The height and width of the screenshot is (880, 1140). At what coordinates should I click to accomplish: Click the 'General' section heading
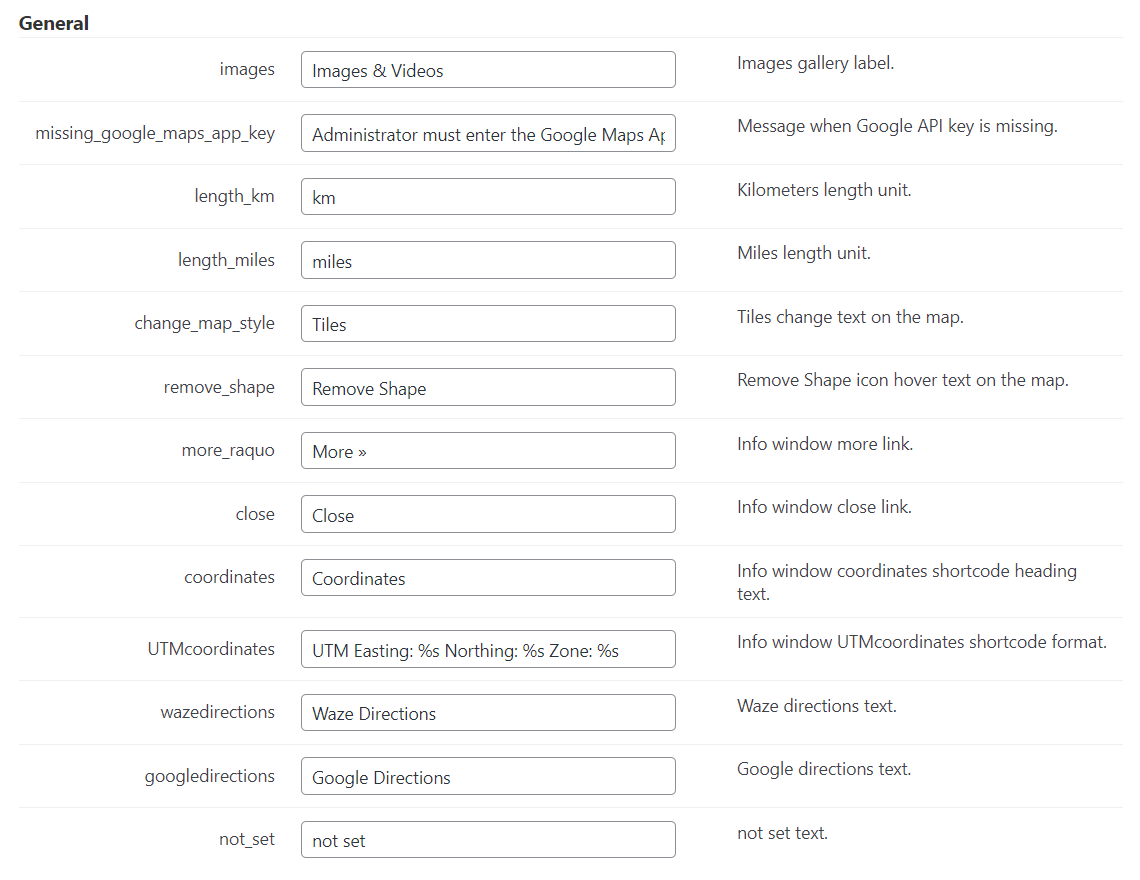53,22
